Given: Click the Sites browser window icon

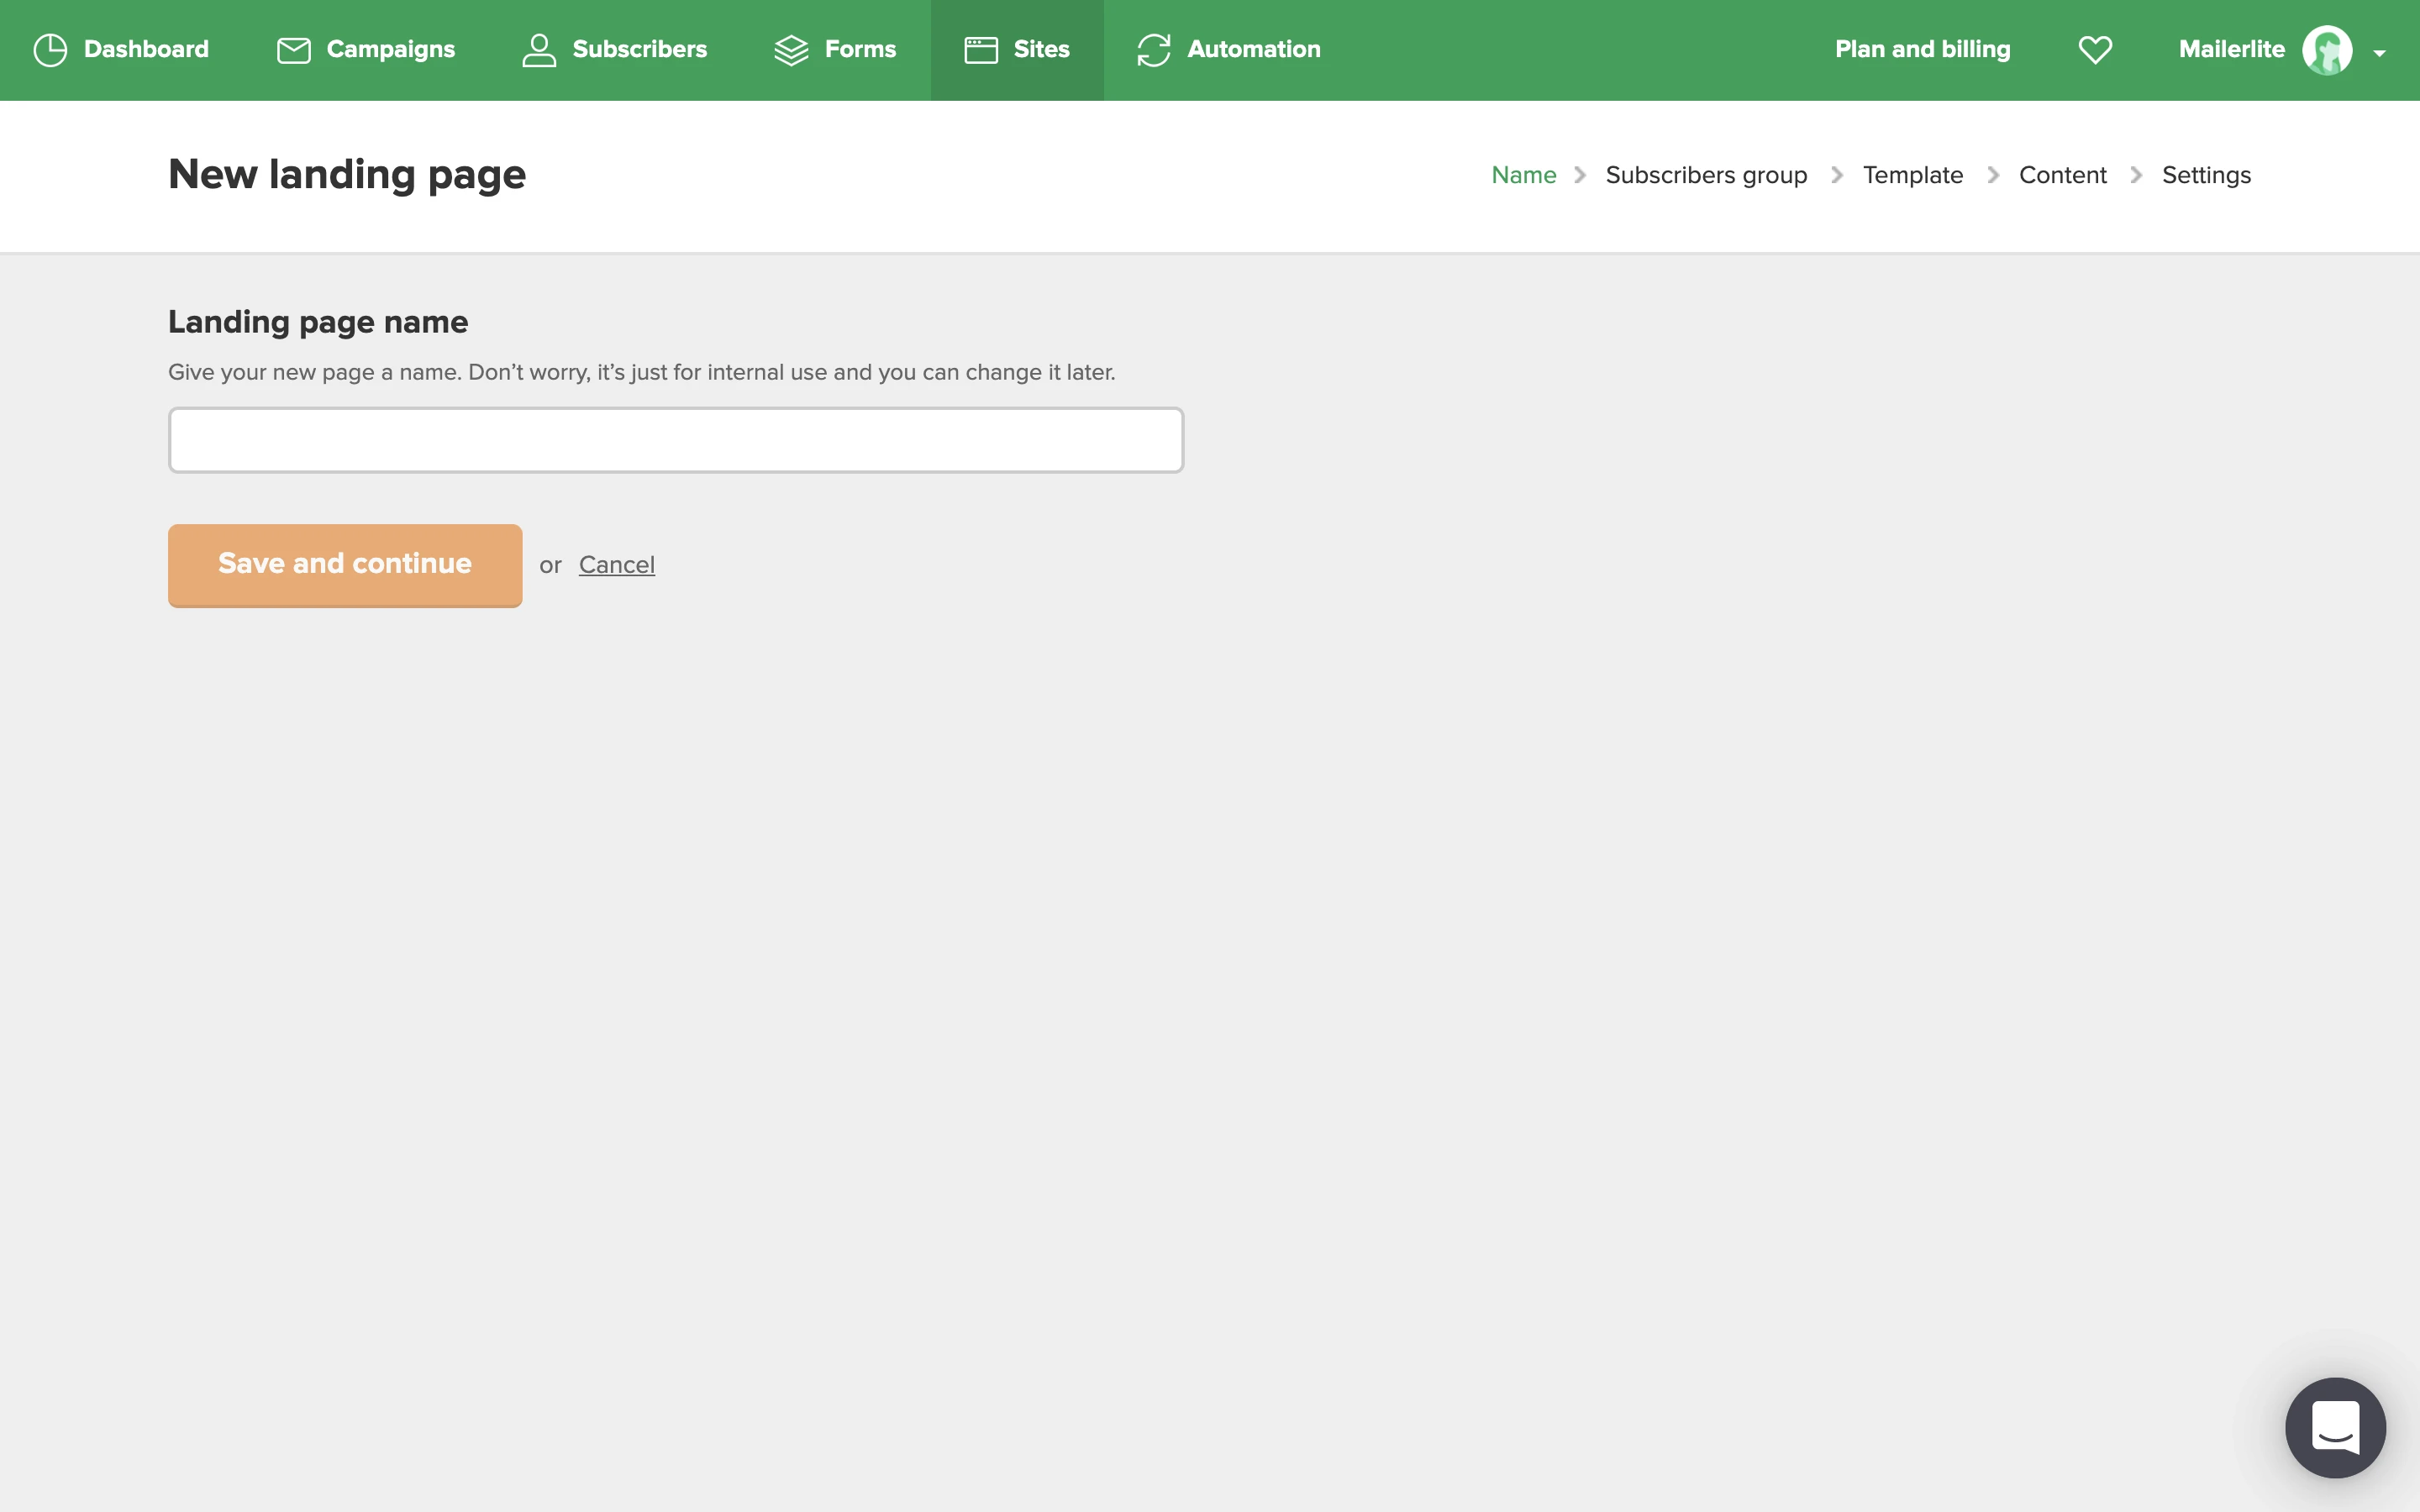Looking at the screenshot, I should pos(981,50).
